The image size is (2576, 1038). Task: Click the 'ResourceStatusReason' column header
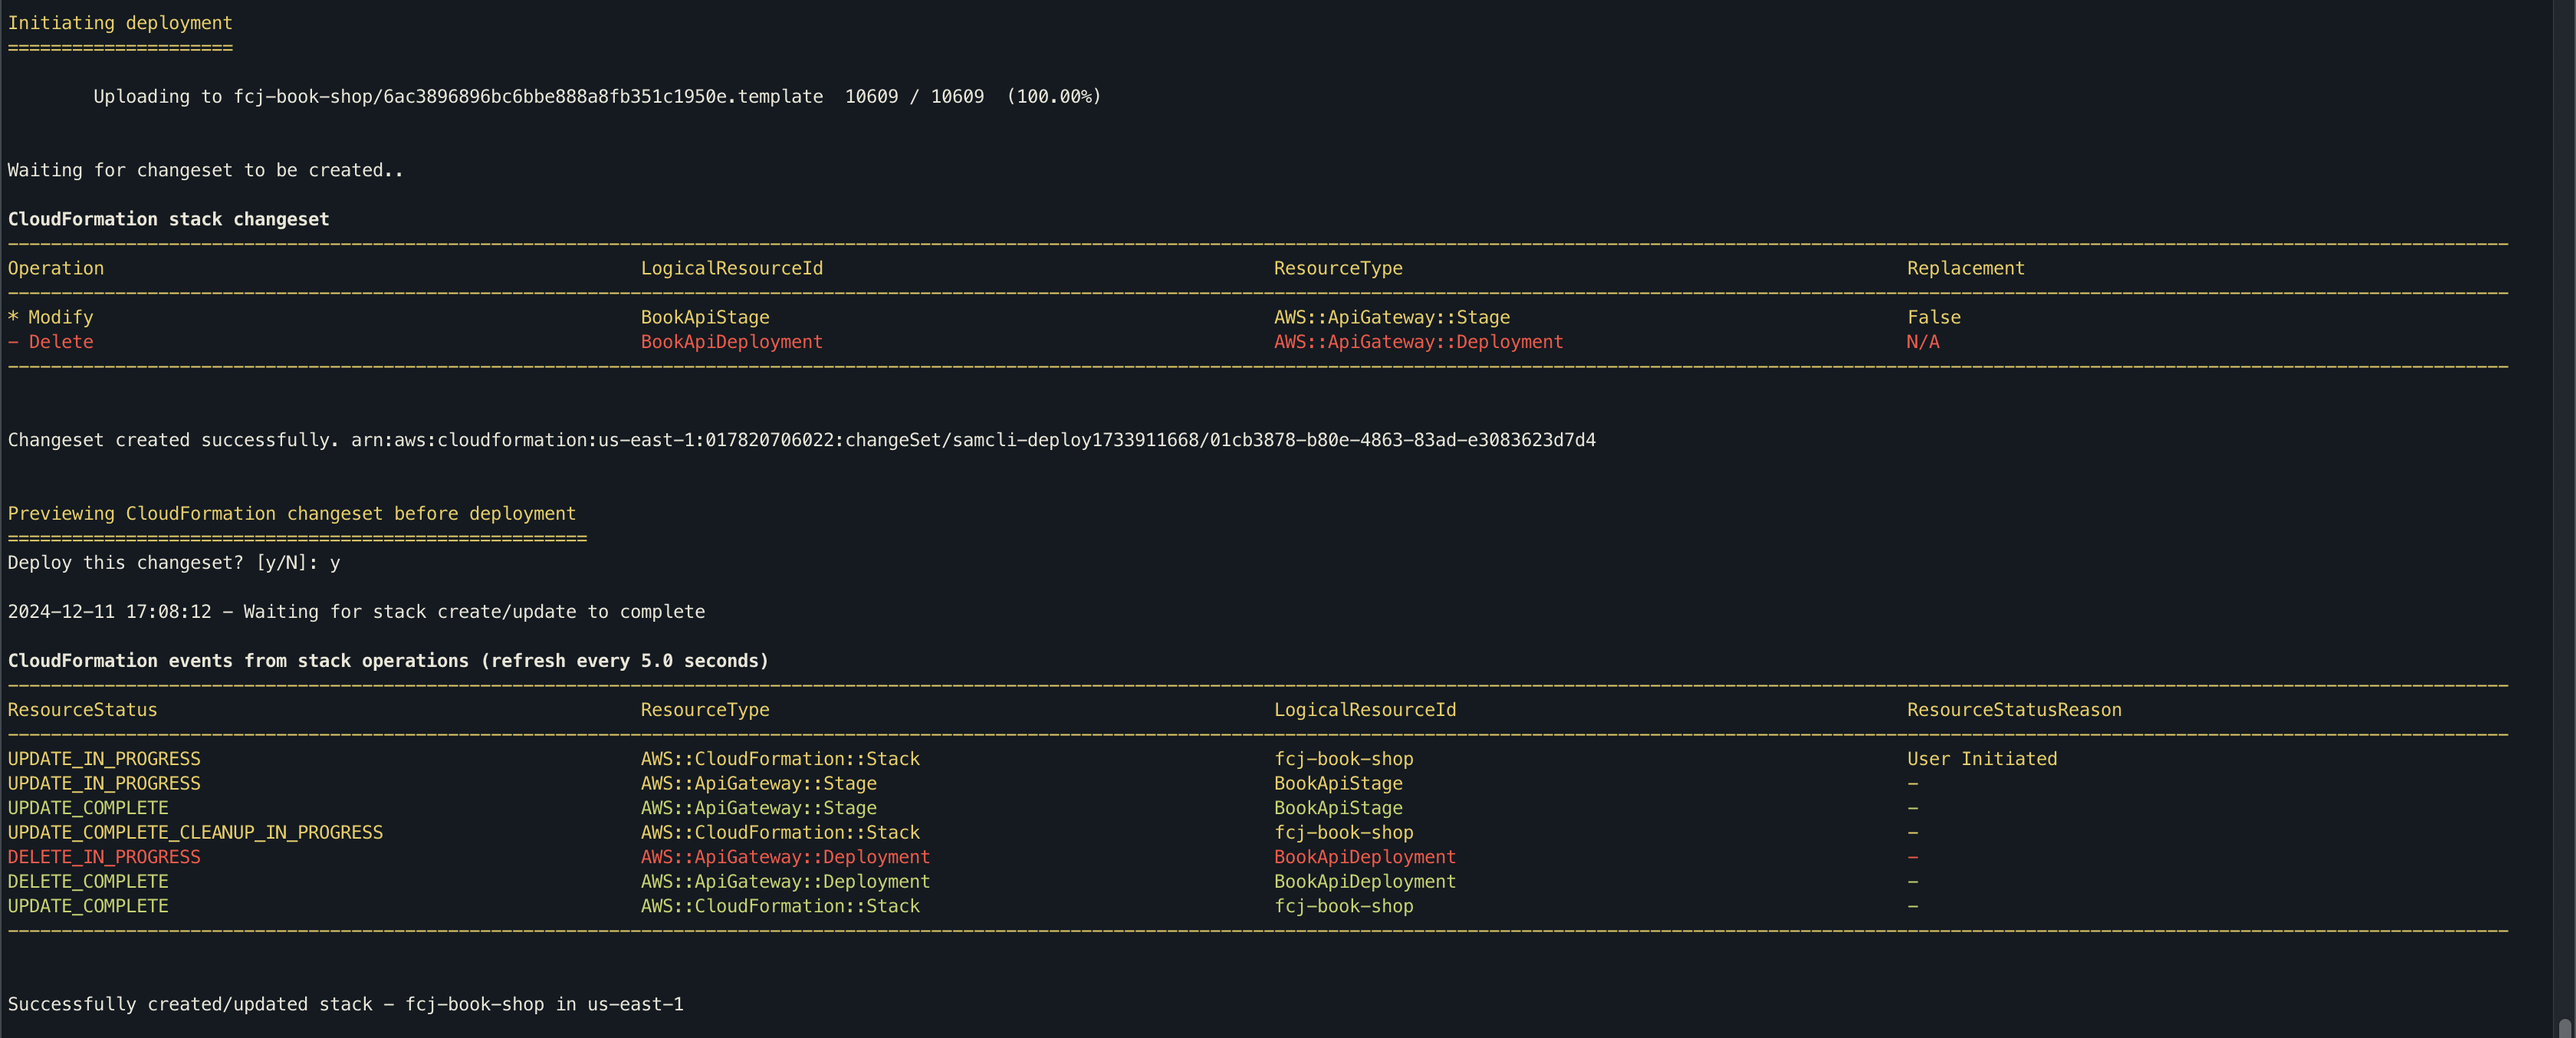click(2013, 710)
